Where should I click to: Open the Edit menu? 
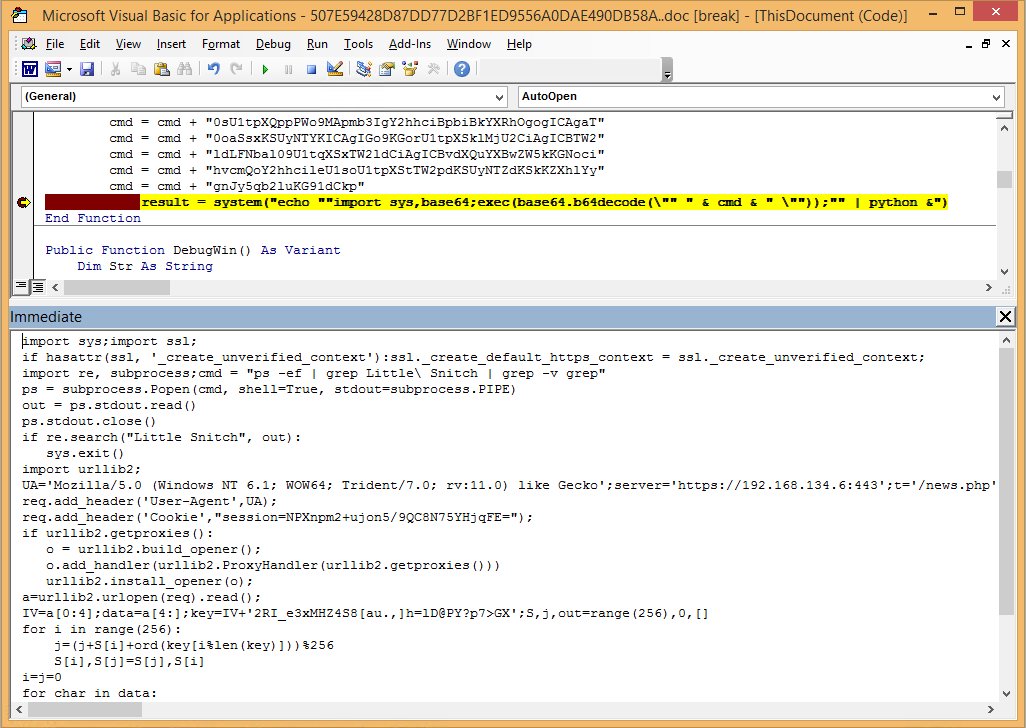pyautogui.click(x=90, y=44)
